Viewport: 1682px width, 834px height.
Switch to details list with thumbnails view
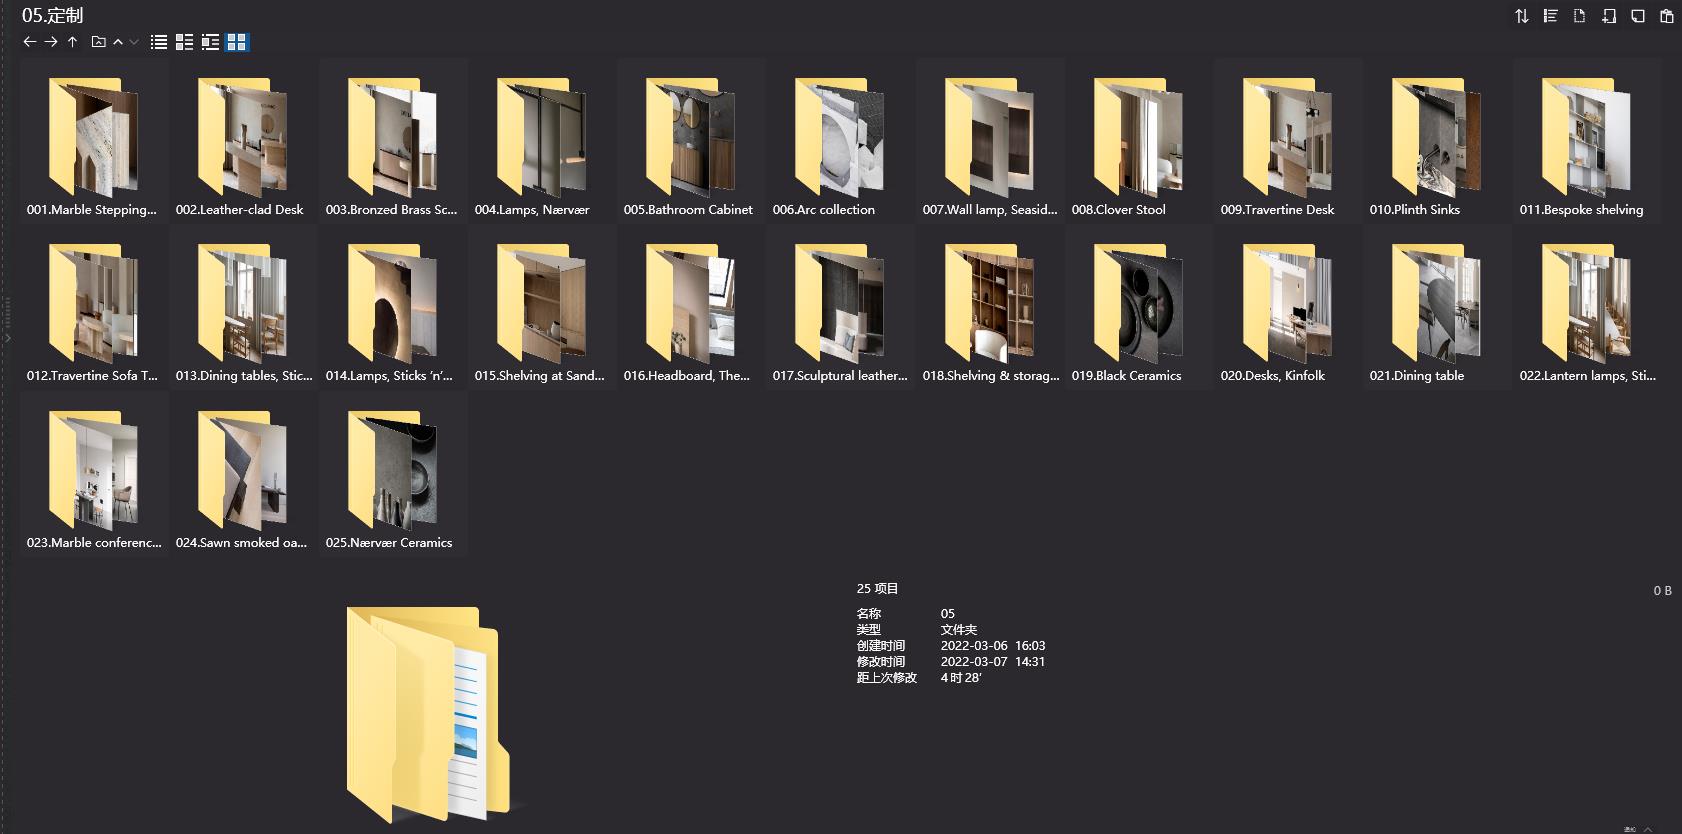pyautogui.click(x=184, y=42)
